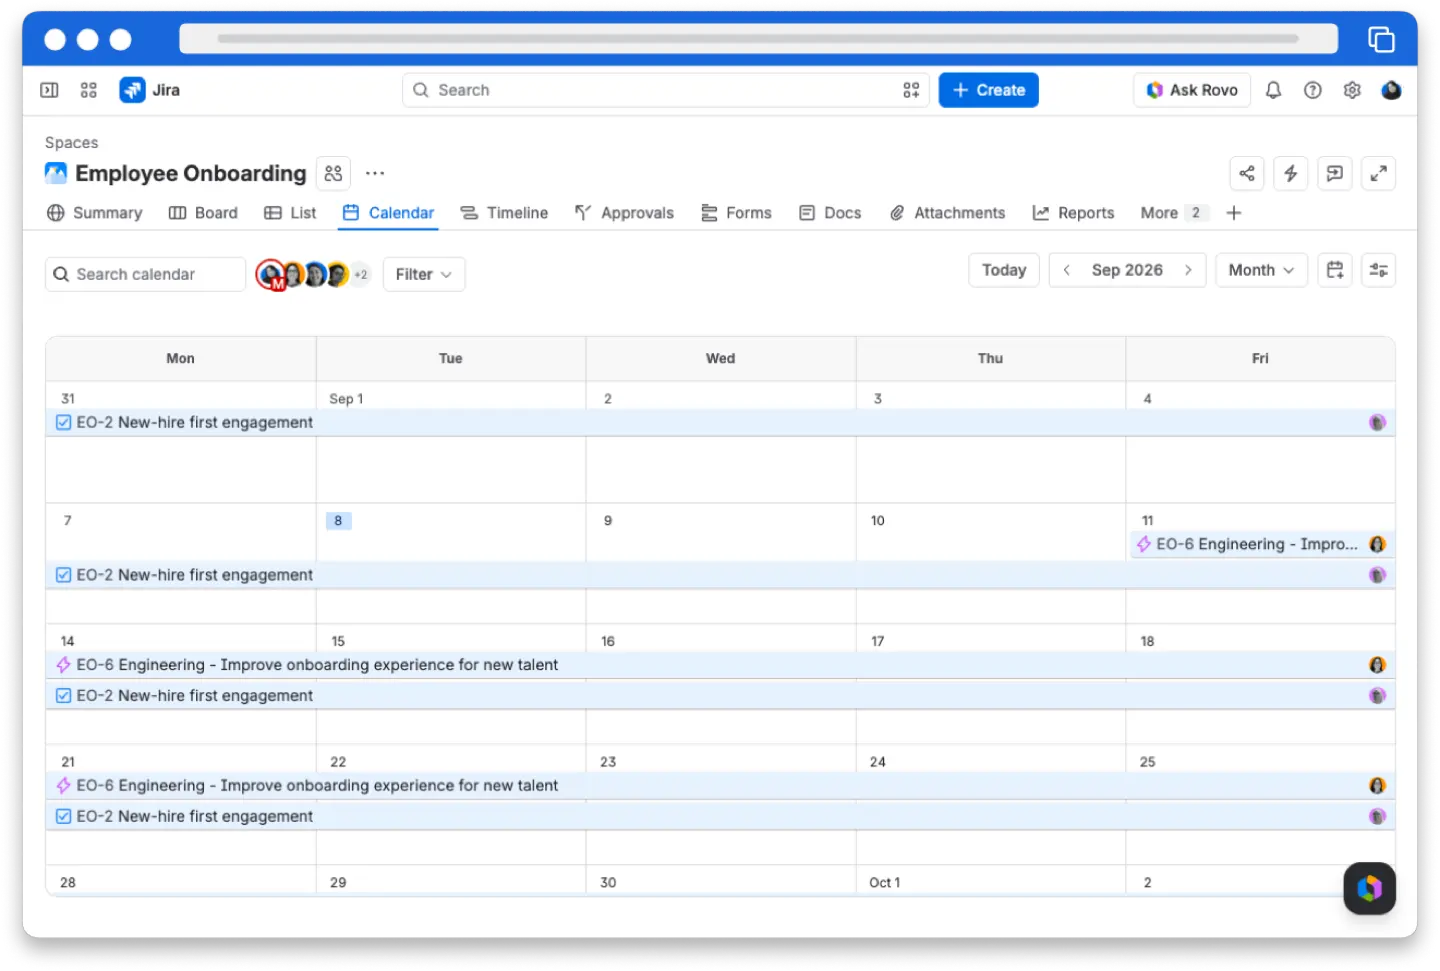Image resolution: width=1440 pixels, height=971 pixels.
Task: Open the browser tabs overview icon
Action: point(1381,40)
